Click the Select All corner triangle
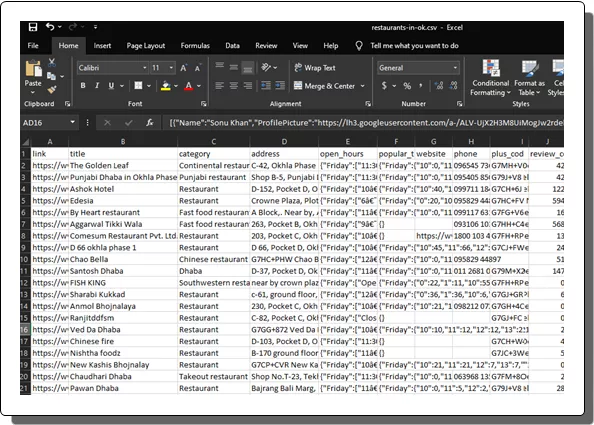 [x=26, y=142]
